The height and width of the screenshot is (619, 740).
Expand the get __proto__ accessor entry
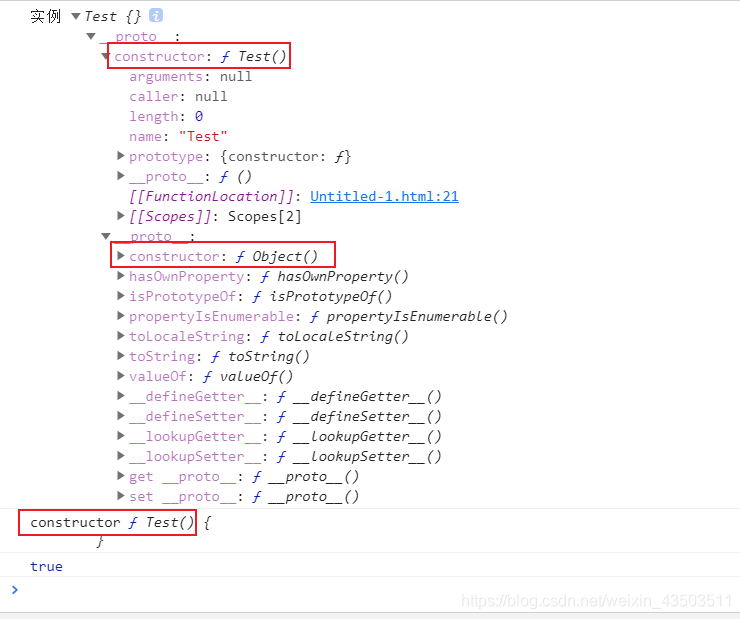[x=121, y=476]
